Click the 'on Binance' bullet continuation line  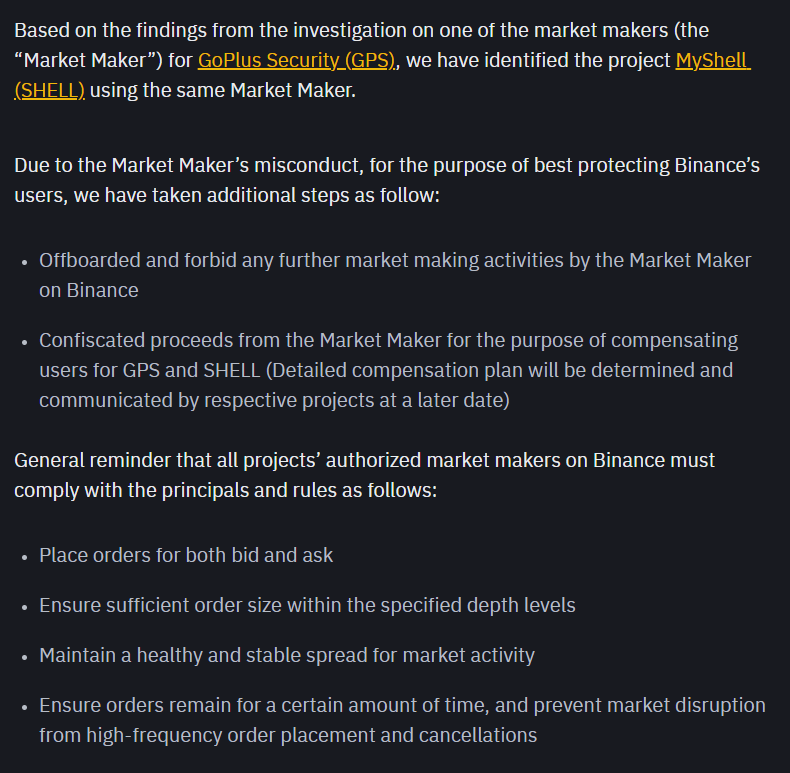click(89, 291)
